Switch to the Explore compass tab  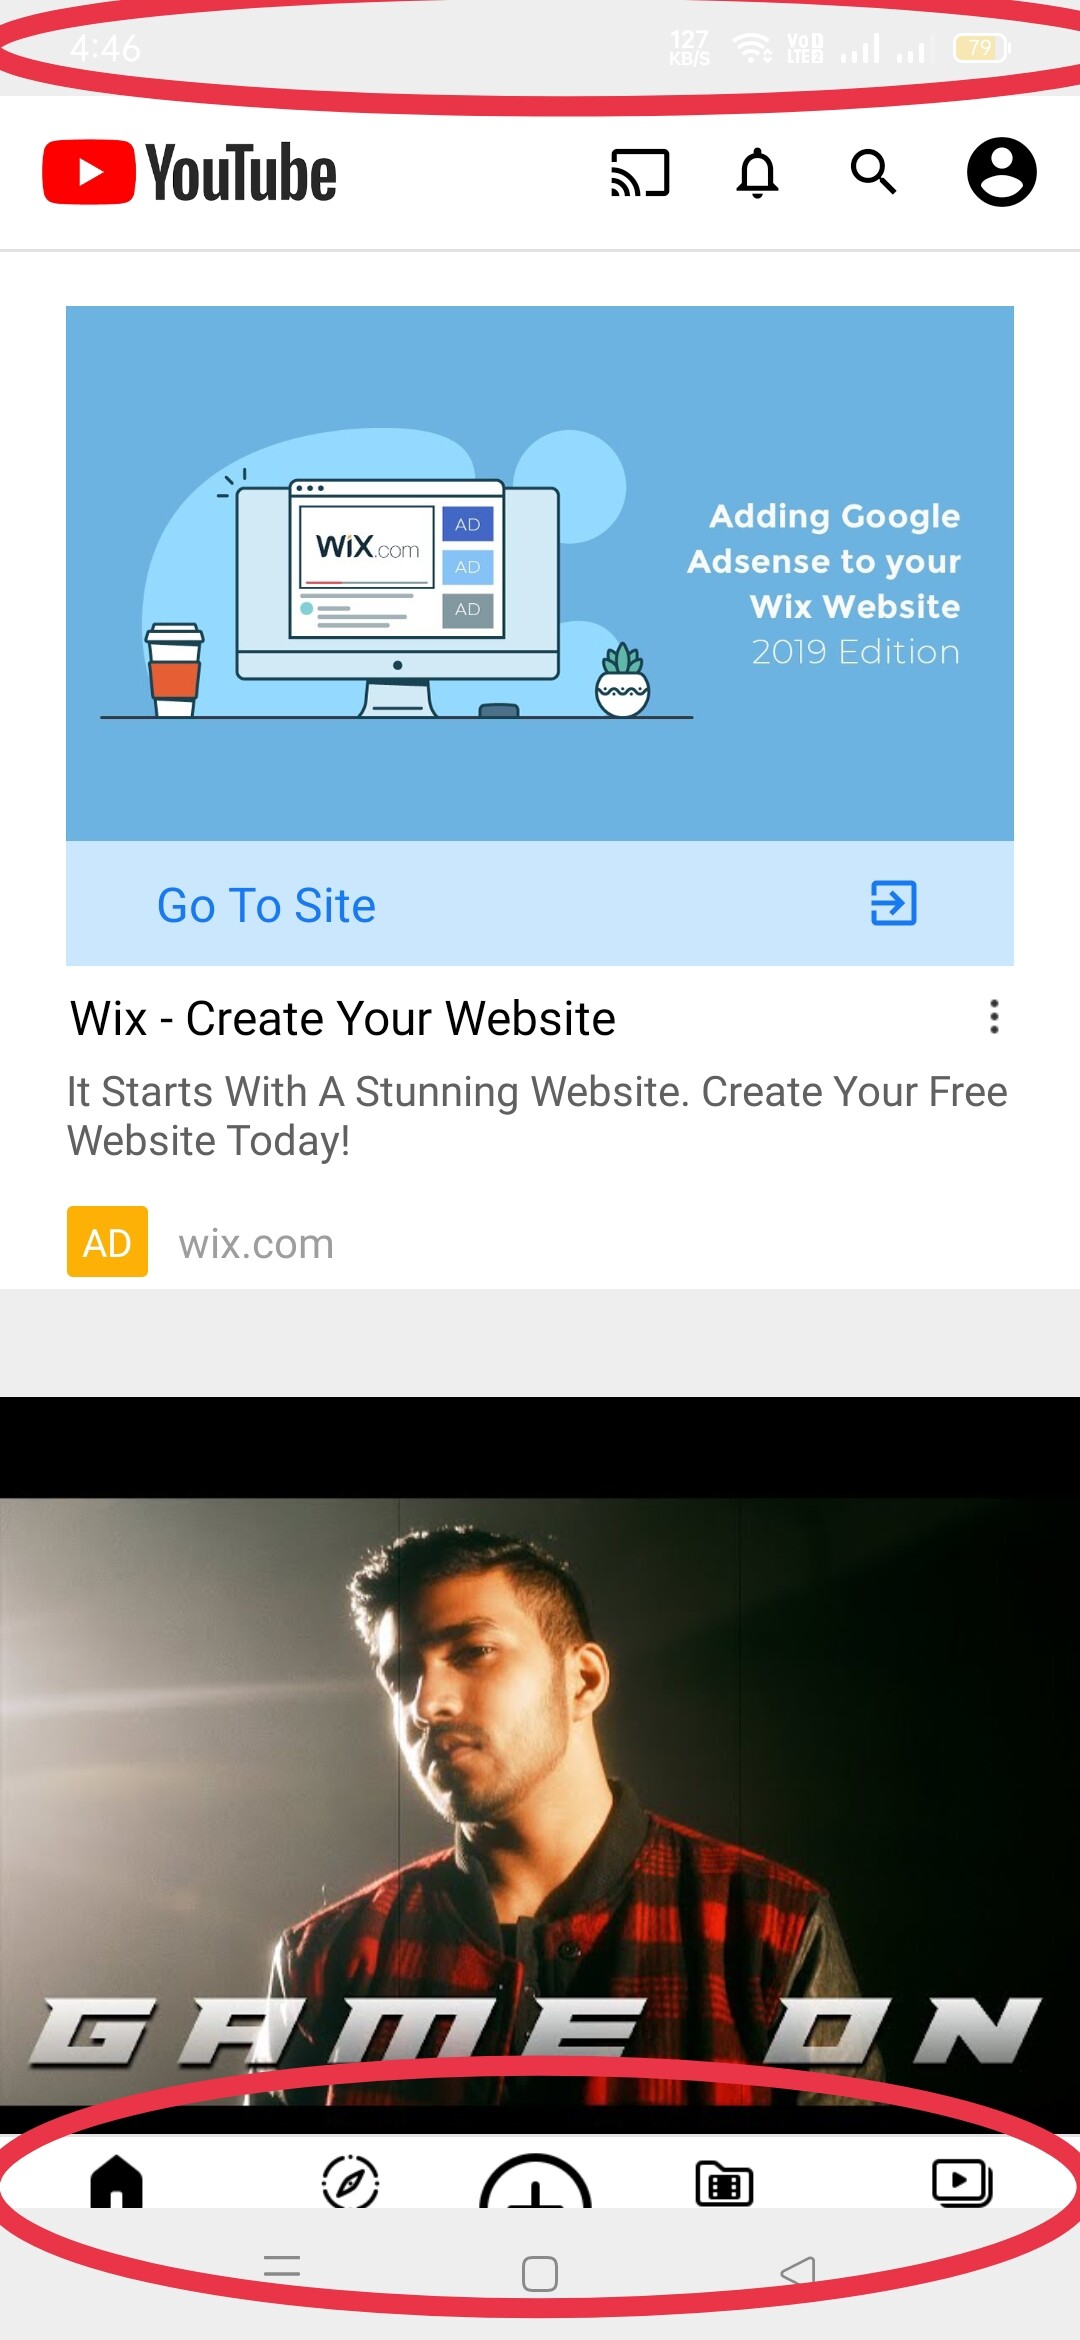[351, 2181]
